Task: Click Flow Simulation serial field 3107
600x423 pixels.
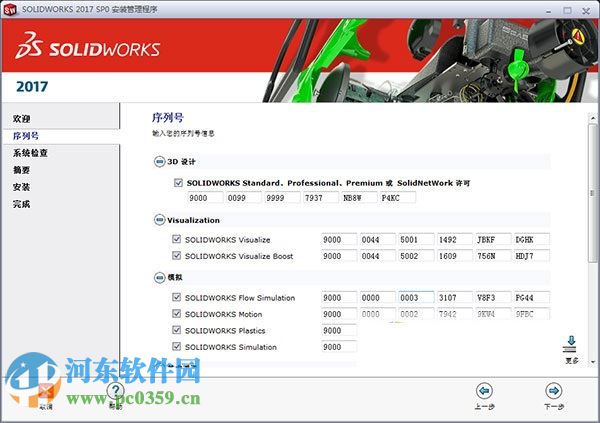Action: [455, 298]
